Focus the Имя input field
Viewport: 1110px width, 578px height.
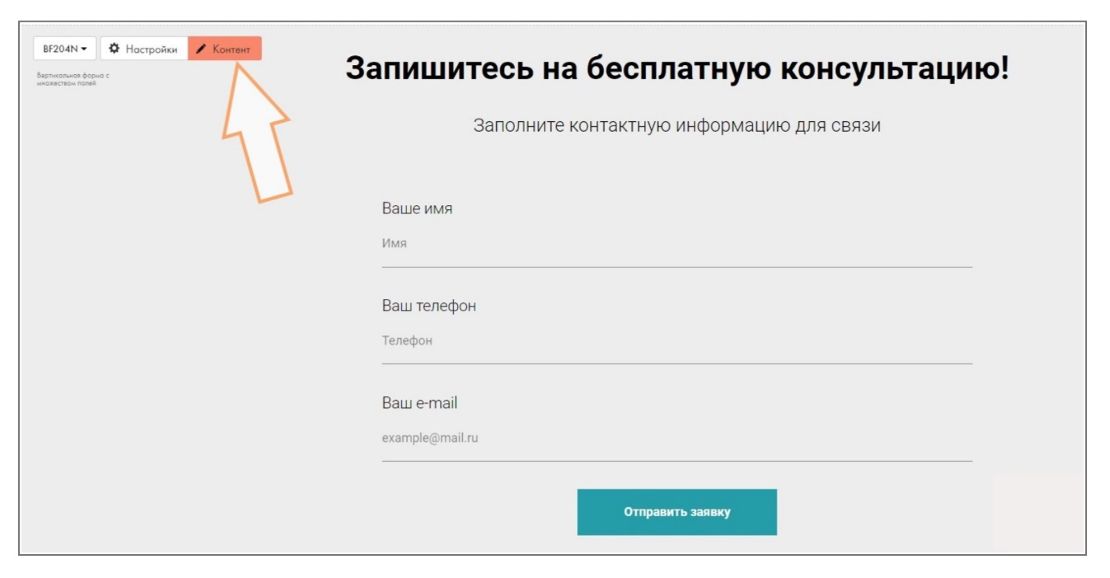676,243
